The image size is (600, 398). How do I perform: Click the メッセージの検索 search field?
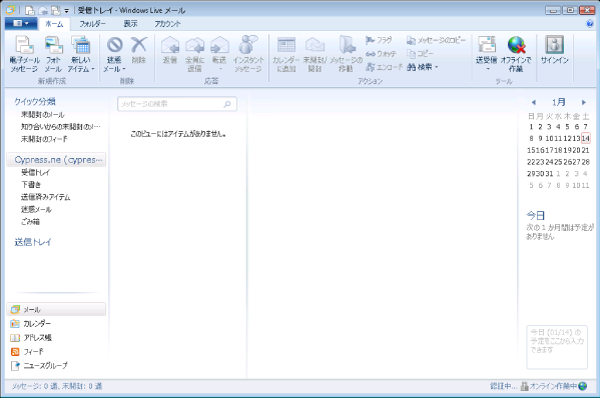[177, 104]
